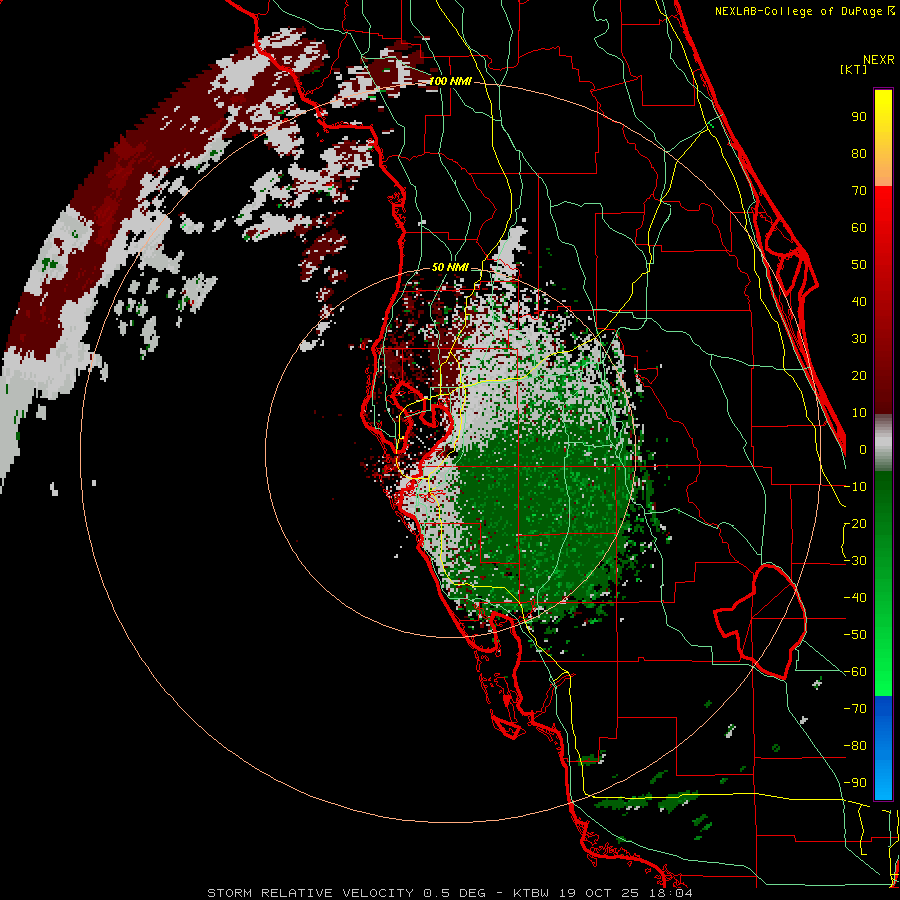Viewport: 900px width, 900px height.
Task: Select the -50 value on velocity scale
Action: click(x=855, y=635)
